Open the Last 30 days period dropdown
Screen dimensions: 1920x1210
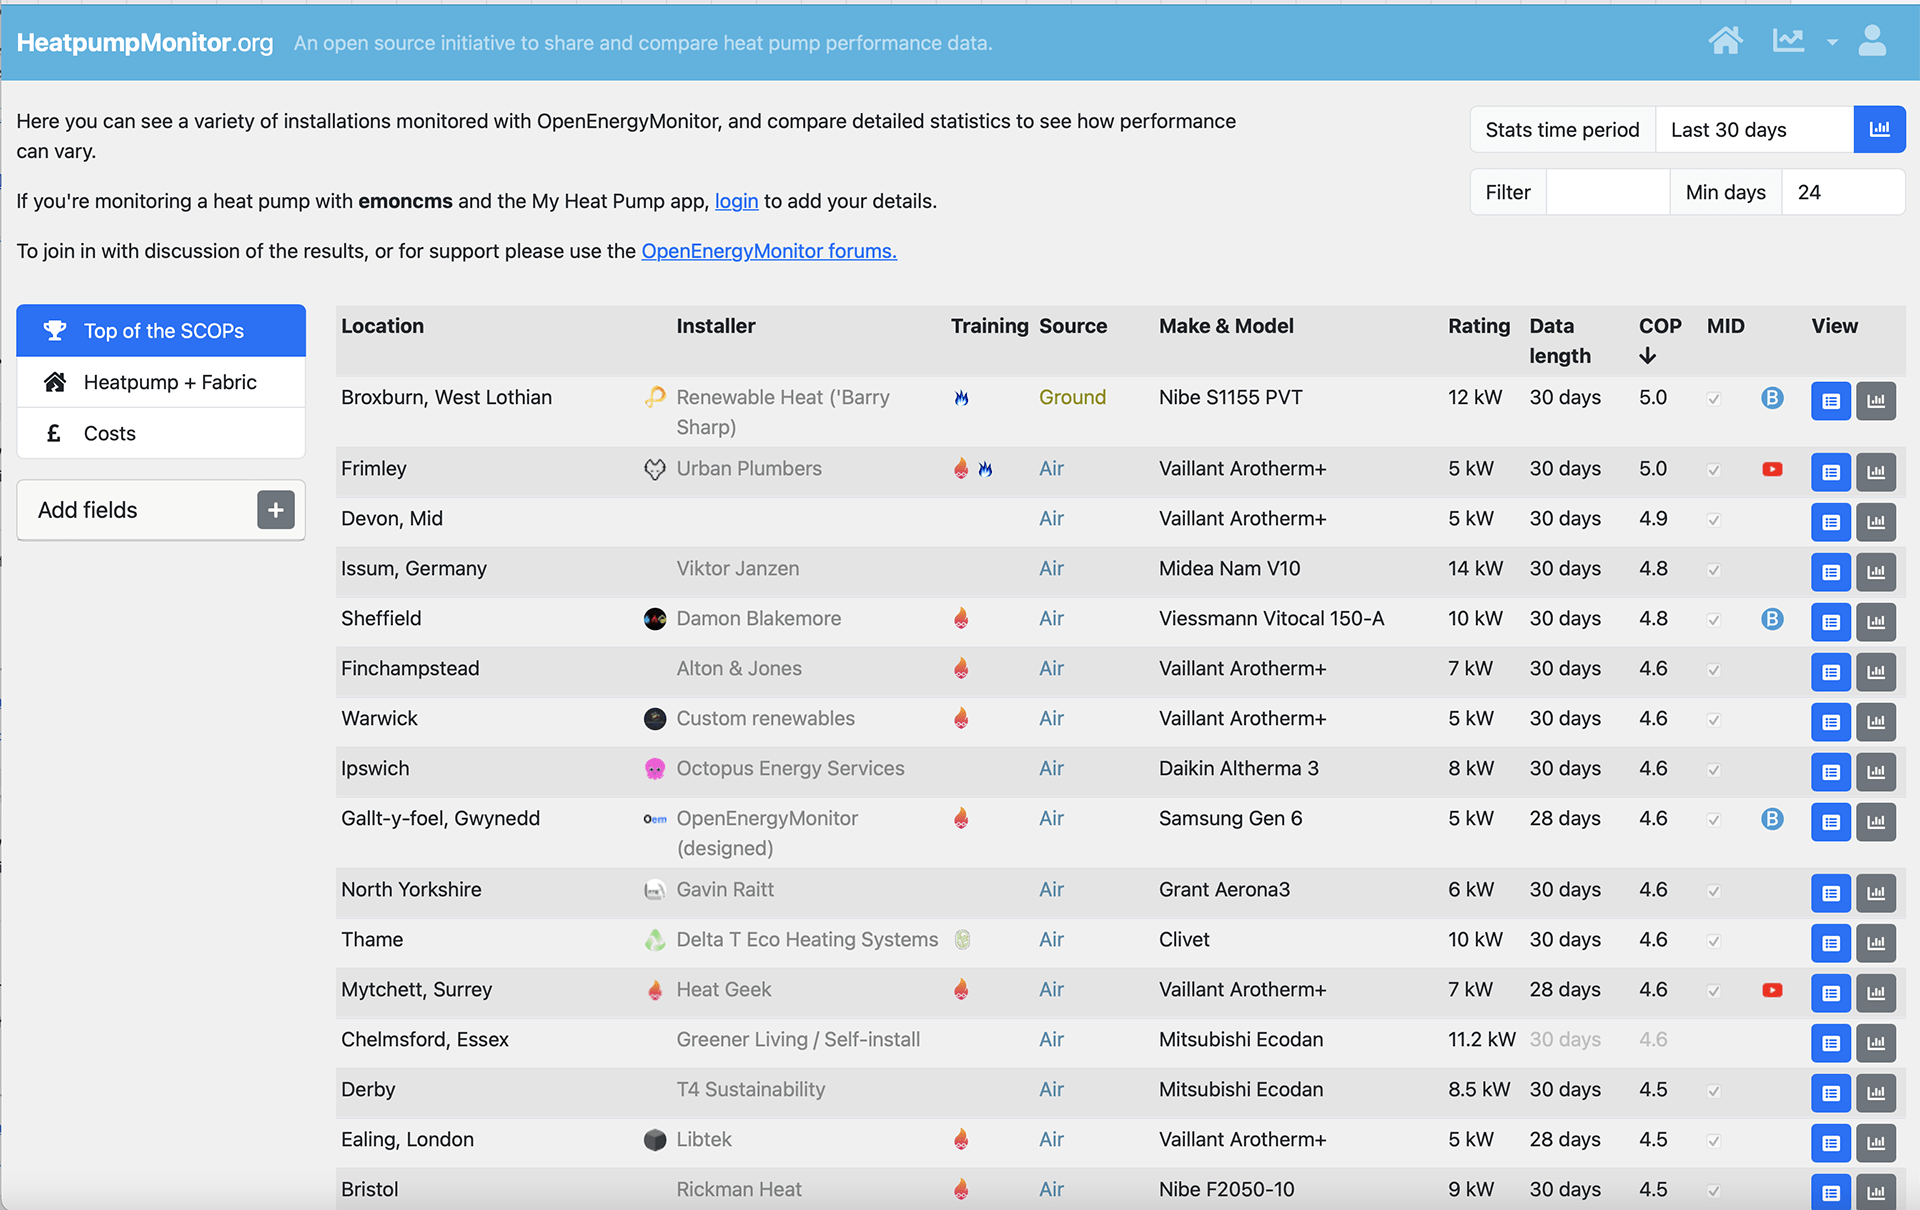pyautogui.click(x=1754, y=130)
